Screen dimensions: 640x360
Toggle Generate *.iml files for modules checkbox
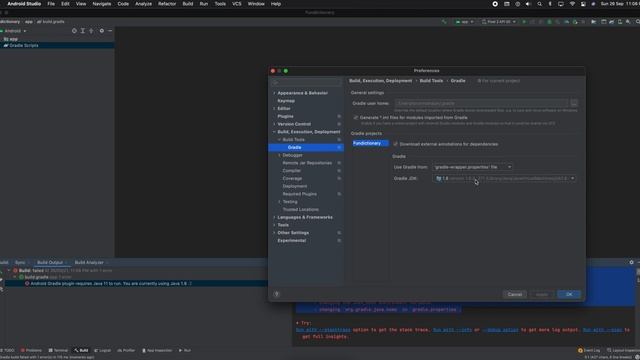click(356, 118)
